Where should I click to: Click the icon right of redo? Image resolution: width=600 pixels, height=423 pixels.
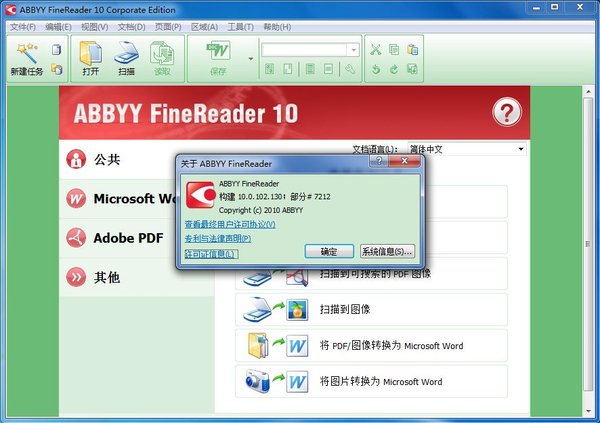click(x=412, y=69)
